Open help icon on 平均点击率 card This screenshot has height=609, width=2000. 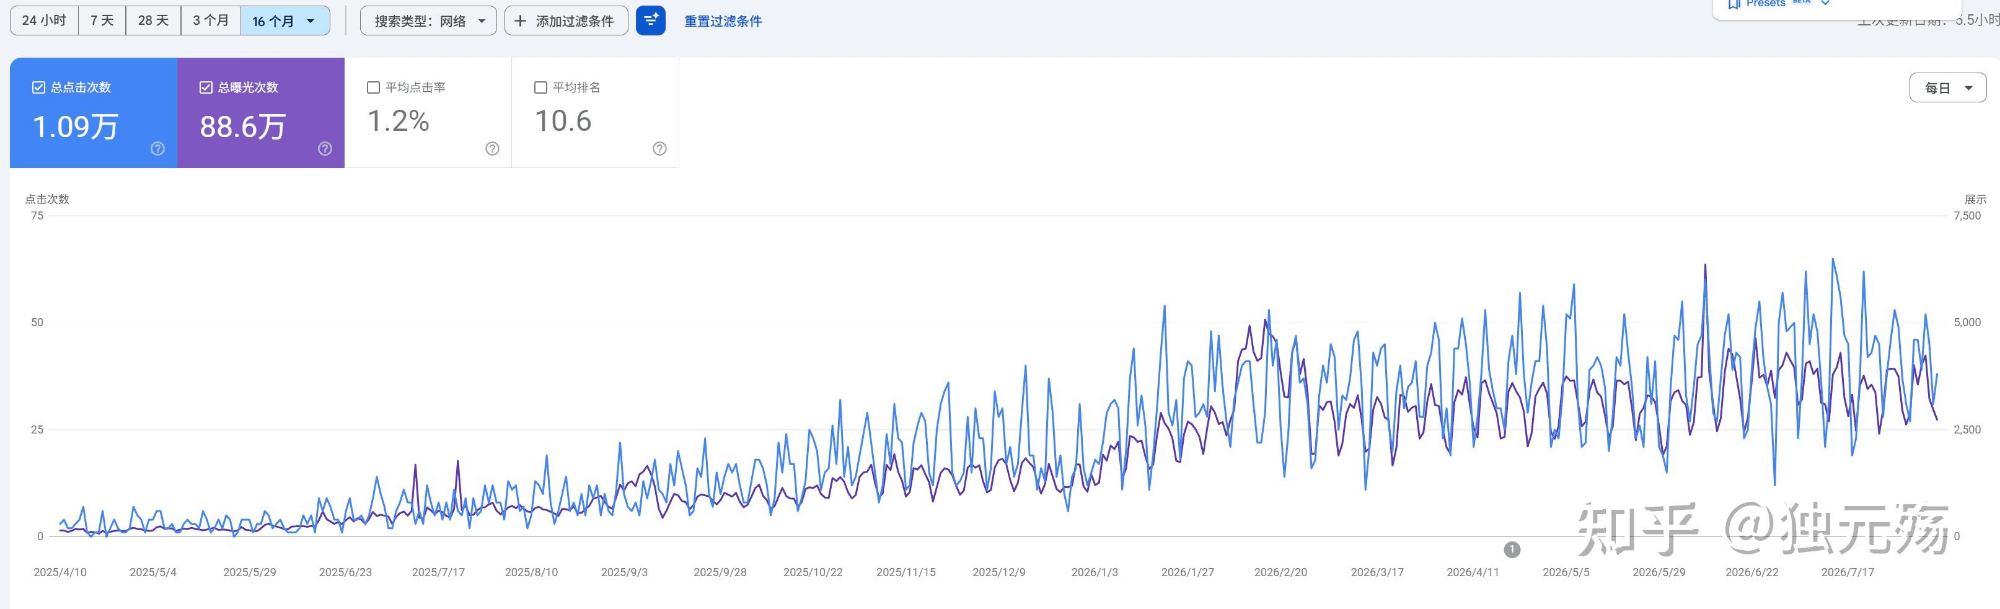[x=492, y=148]
